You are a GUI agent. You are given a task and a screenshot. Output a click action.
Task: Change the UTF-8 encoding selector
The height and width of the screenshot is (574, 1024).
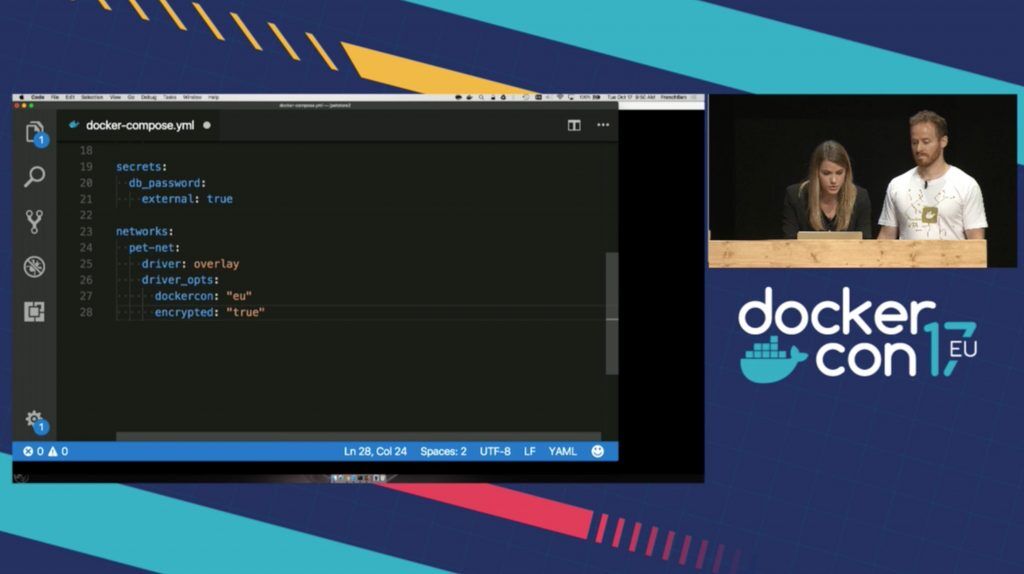coord(495,451)
